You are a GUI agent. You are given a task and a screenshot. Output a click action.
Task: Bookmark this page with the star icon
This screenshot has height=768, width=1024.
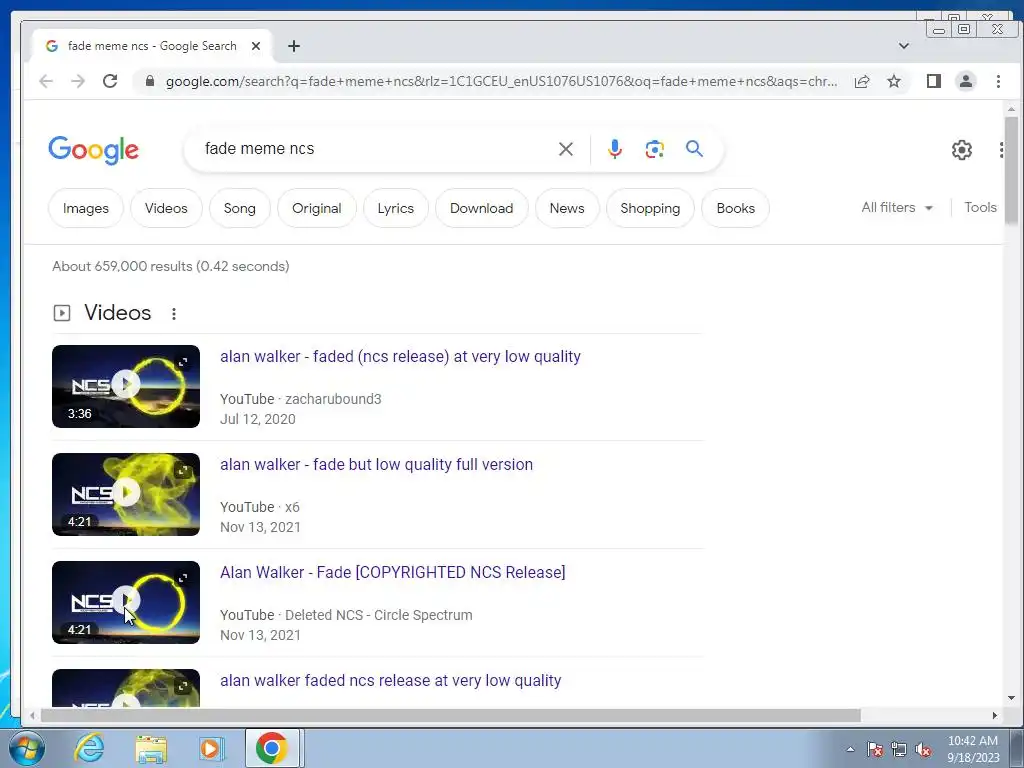[894, 81]
